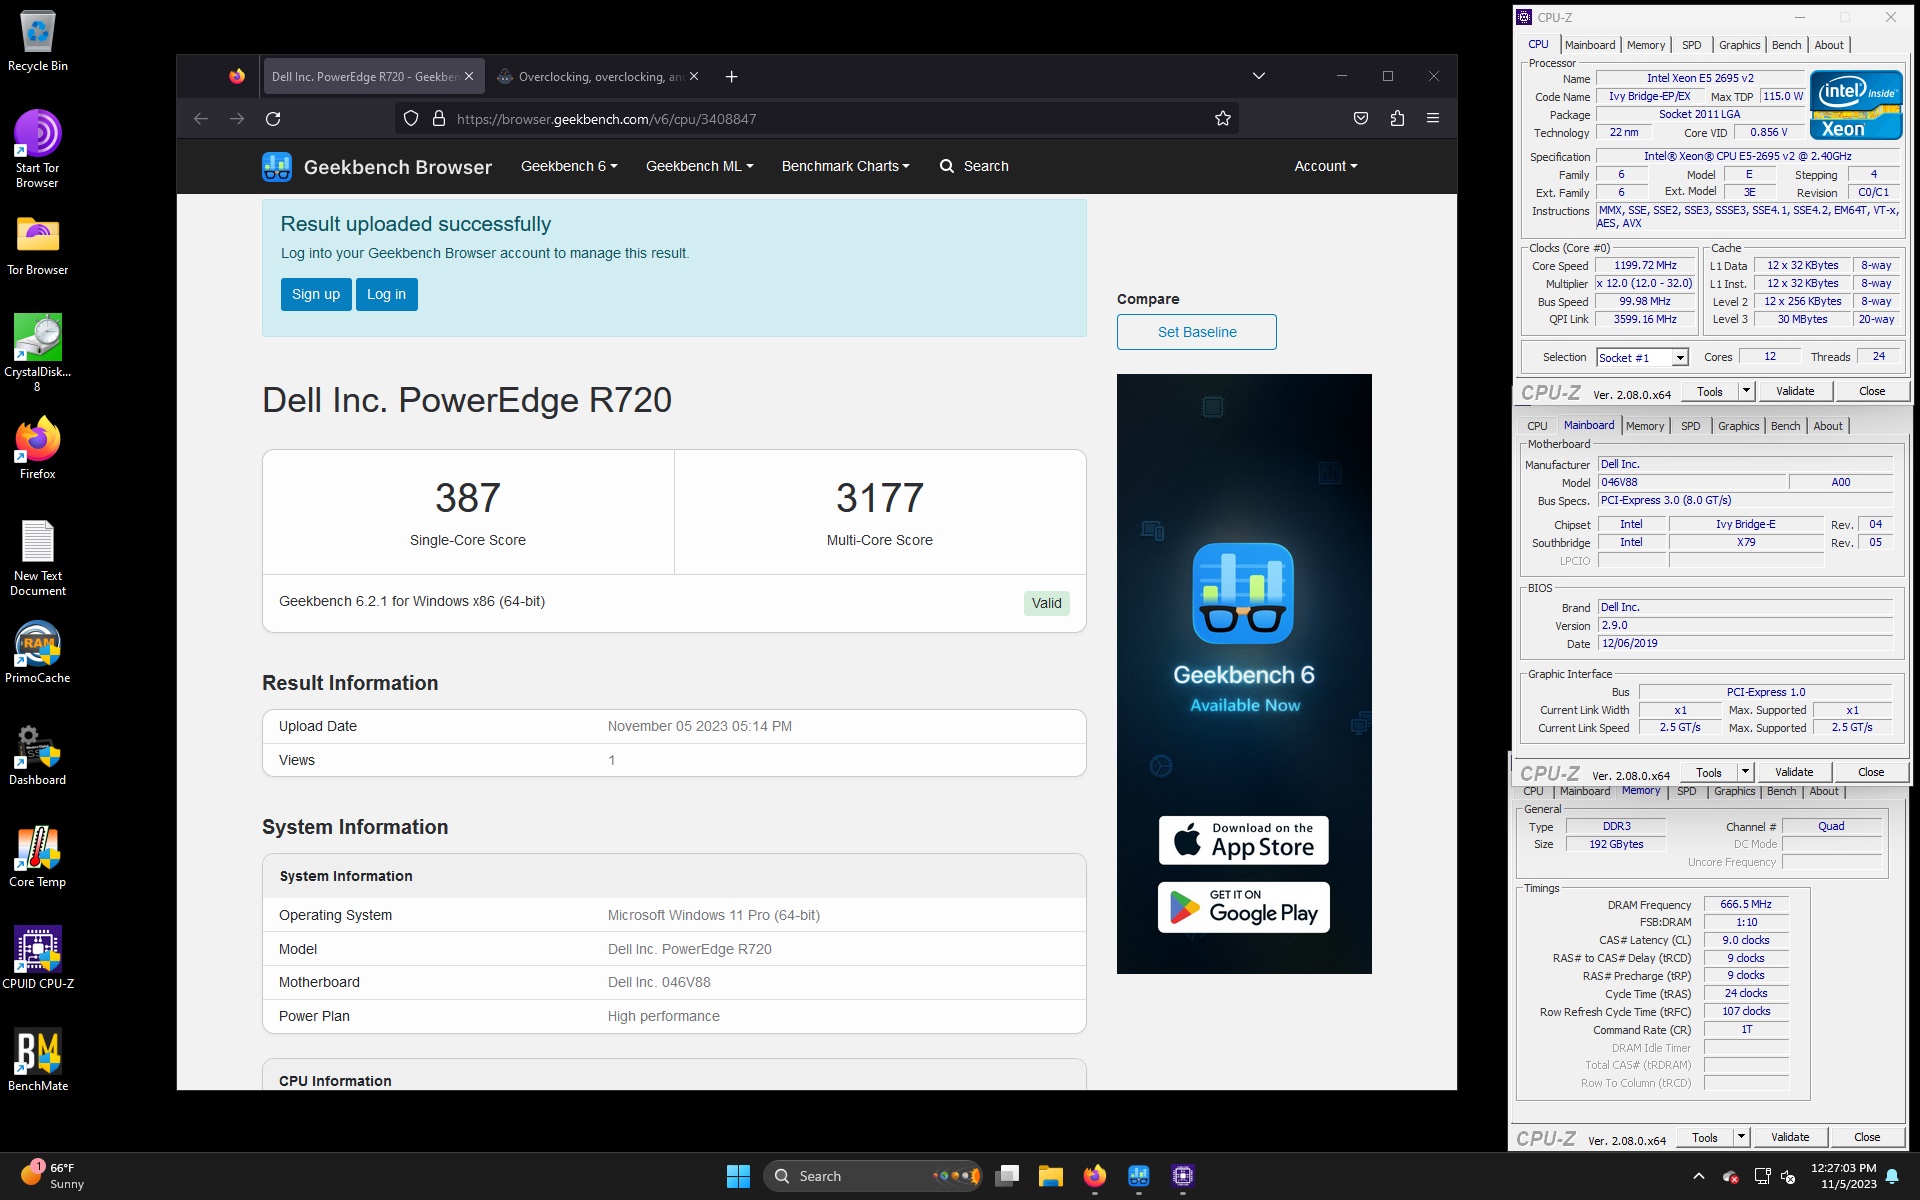Open Firefox desktop shortcut
The width and height of the screenshot is (1920, 1200).
(38, 449)
